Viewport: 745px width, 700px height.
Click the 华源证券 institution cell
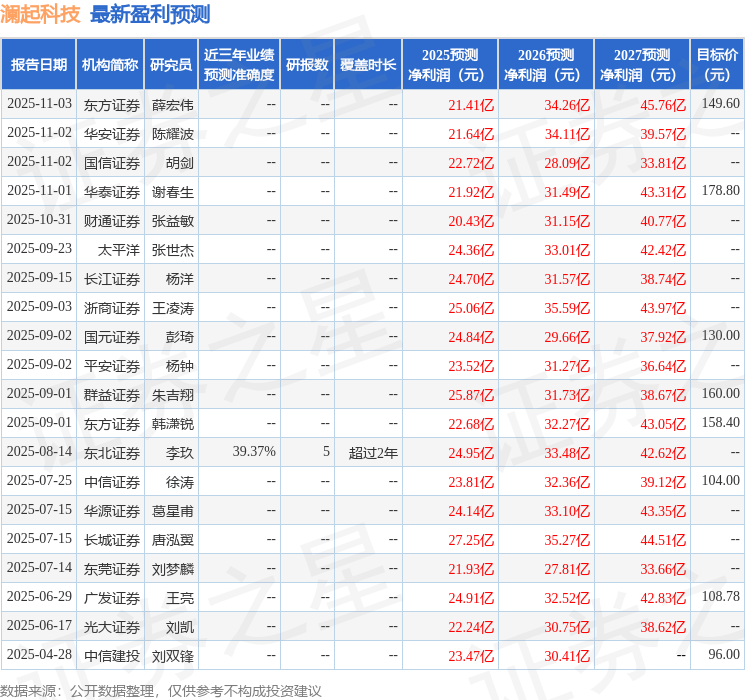[112, 511]
